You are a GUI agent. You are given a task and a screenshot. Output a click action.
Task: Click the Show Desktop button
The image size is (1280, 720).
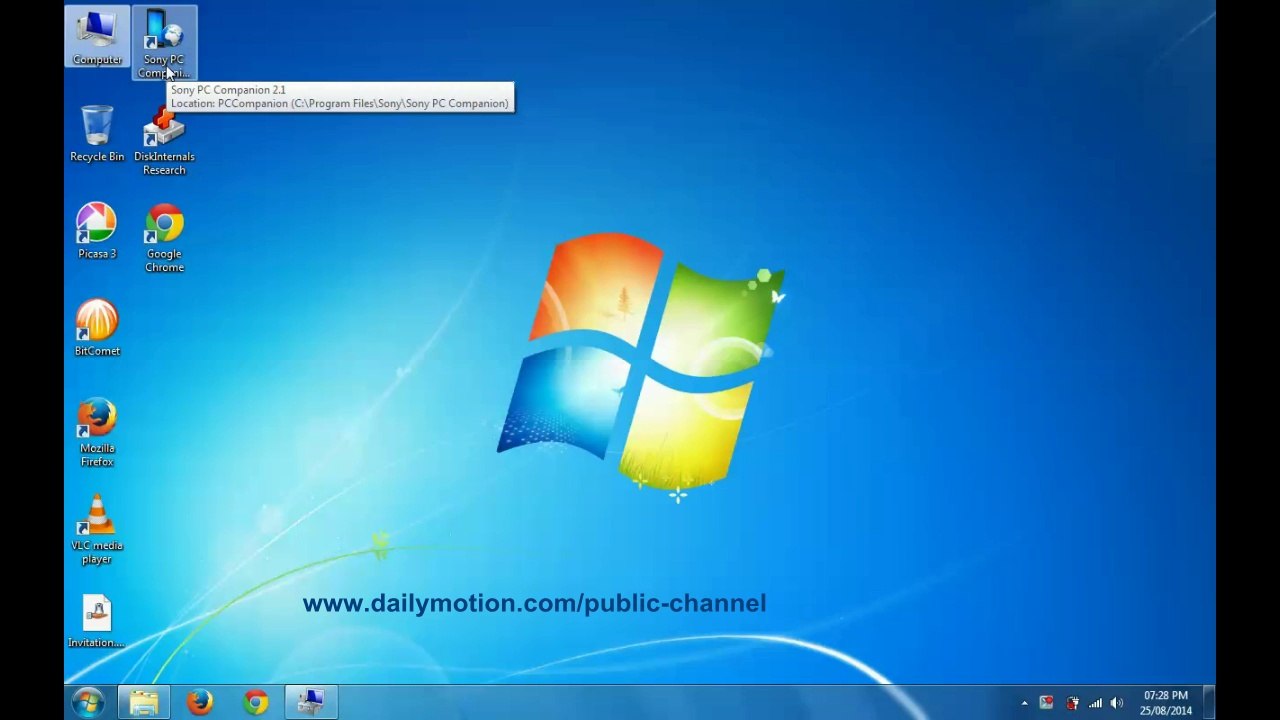click(x=1209, y=702)
